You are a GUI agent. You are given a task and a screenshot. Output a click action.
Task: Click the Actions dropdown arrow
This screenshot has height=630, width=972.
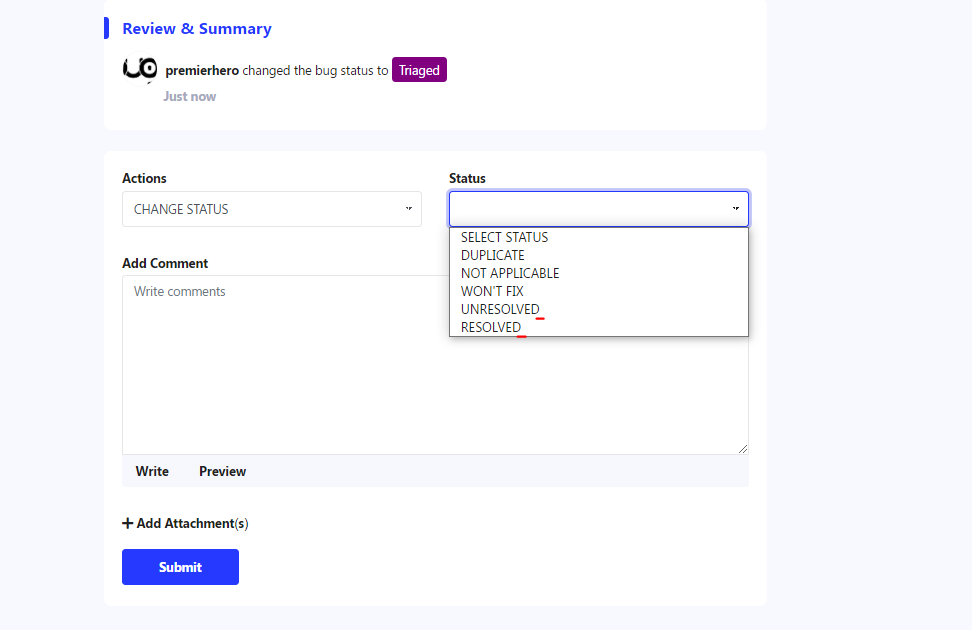tap(408, 209)
